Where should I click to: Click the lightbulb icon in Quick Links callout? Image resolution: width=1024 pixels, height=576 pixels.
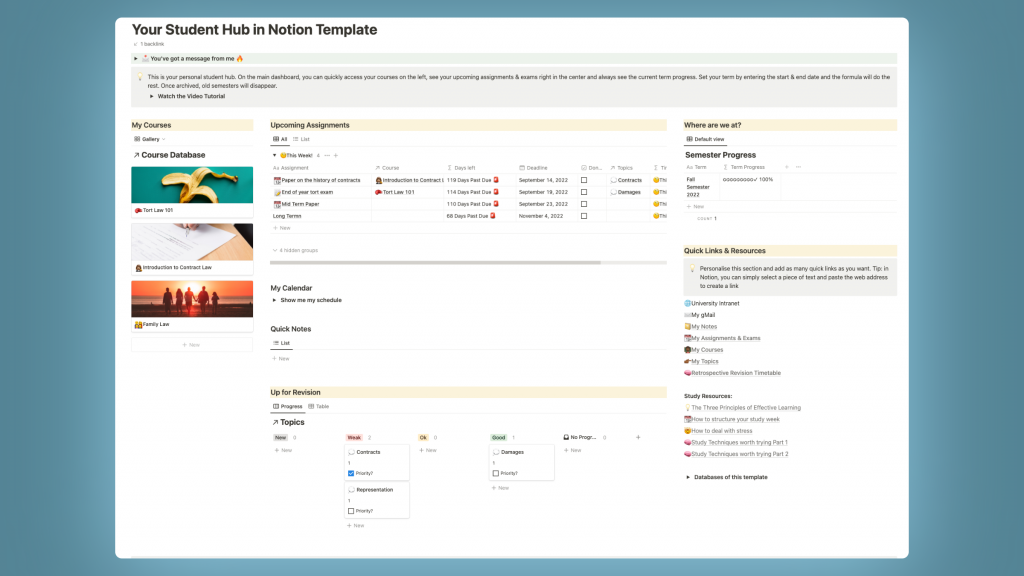[x=691, y=269]
